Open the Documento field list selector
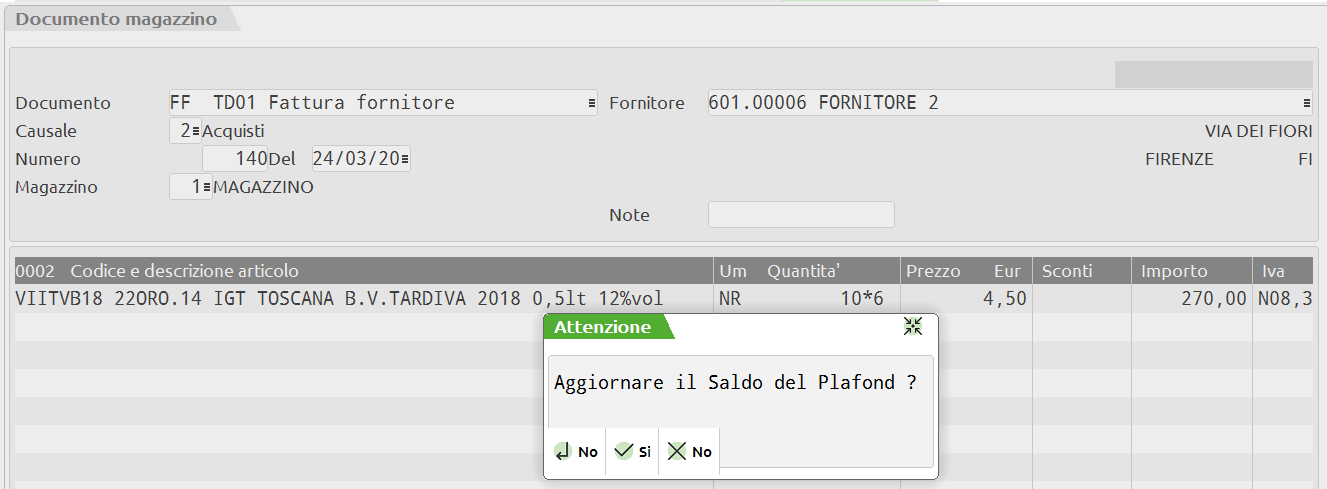Viewport: 1327px width, 489px height. (591, 103)
